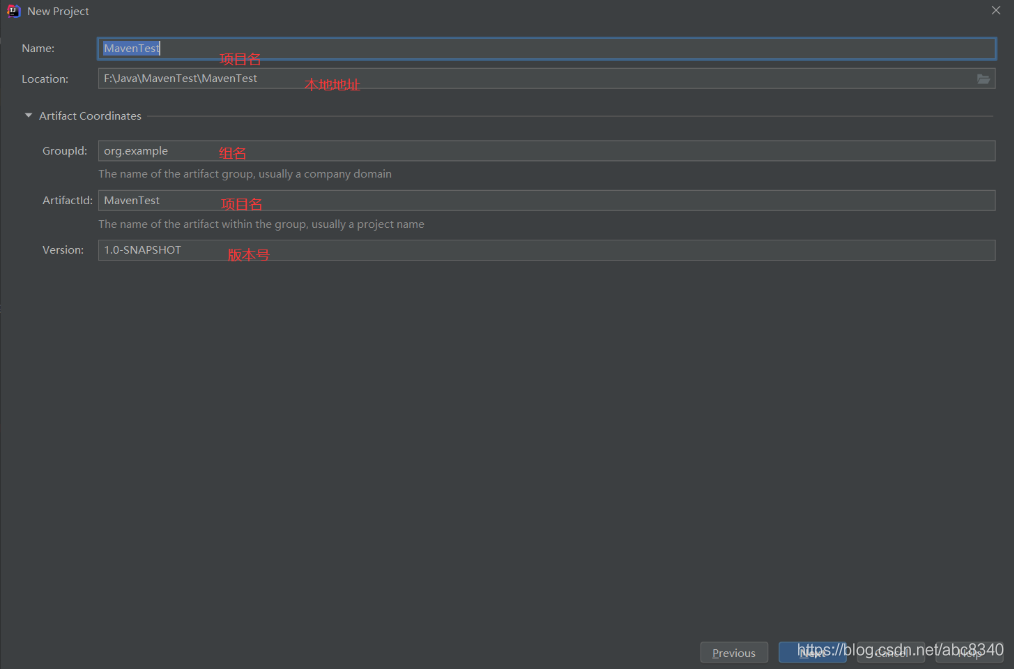This screenshot has height=669, width=1014.
Task: Select the ArtifactId field with MavenTest
Action: point(546,200)
